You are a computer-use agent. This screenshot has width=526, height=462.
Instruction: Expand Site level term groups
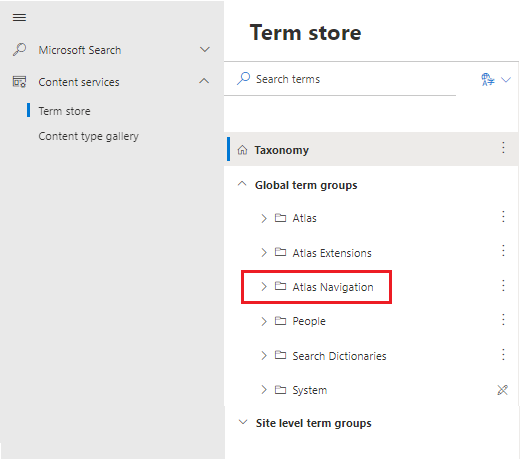pos(243,422)
